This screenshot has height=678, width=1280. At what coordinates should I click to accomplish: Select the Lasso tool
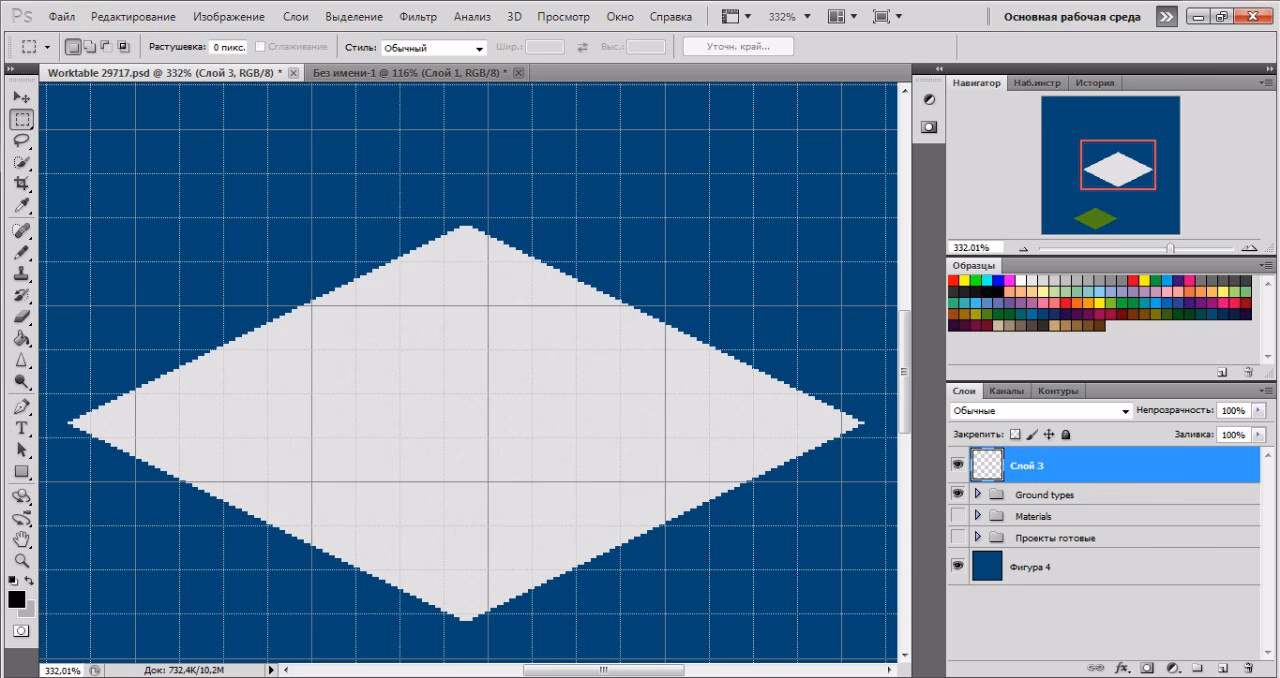point(21,141)
